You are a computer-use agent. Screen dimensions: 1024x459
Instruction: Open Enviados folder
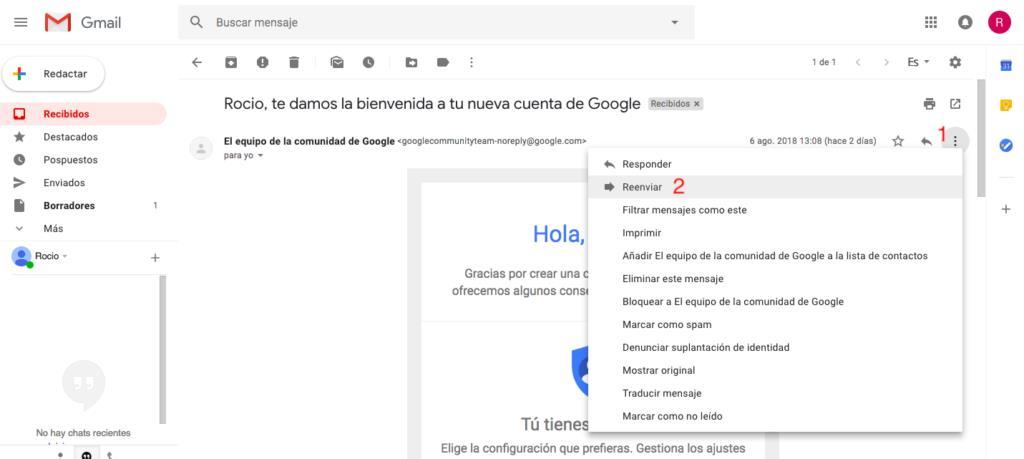click(x=84, y=183)
